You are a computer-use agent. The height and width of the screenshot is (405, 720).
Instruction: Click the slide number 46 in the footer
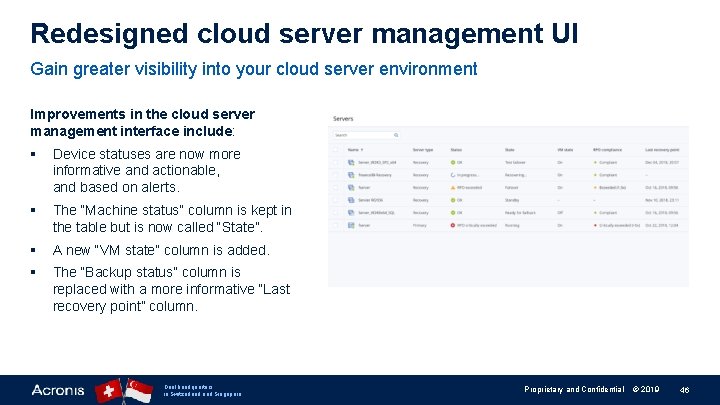pos(684,390)
